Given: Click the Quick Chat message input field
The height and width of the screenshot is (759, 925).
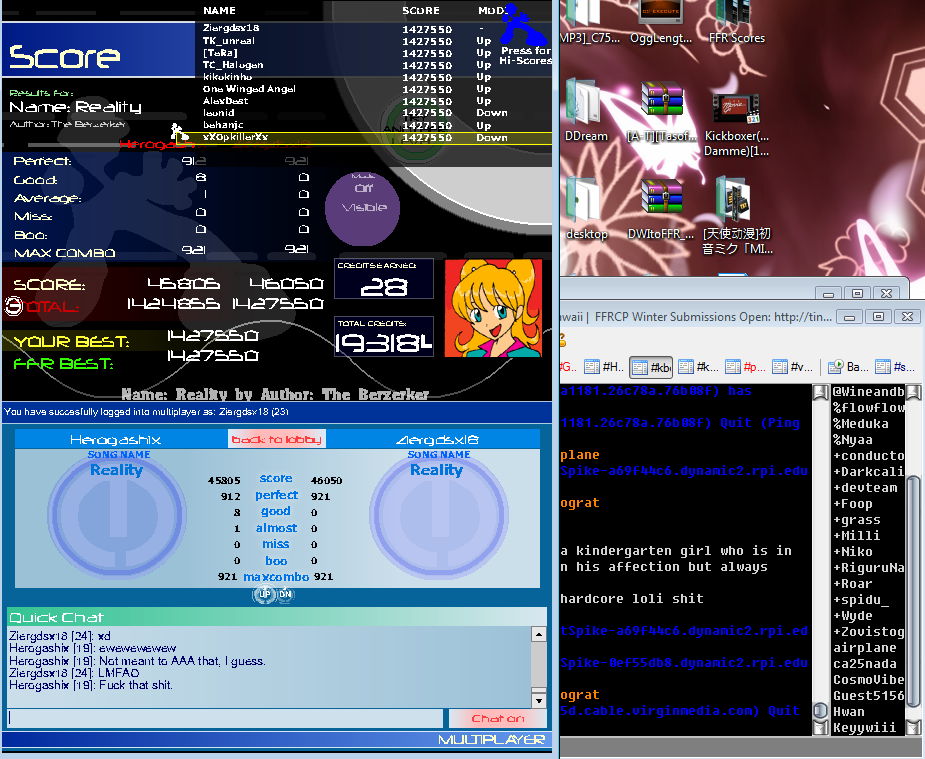Looking at the screenshot, I should pyautogui.click(x=225, y=718).
